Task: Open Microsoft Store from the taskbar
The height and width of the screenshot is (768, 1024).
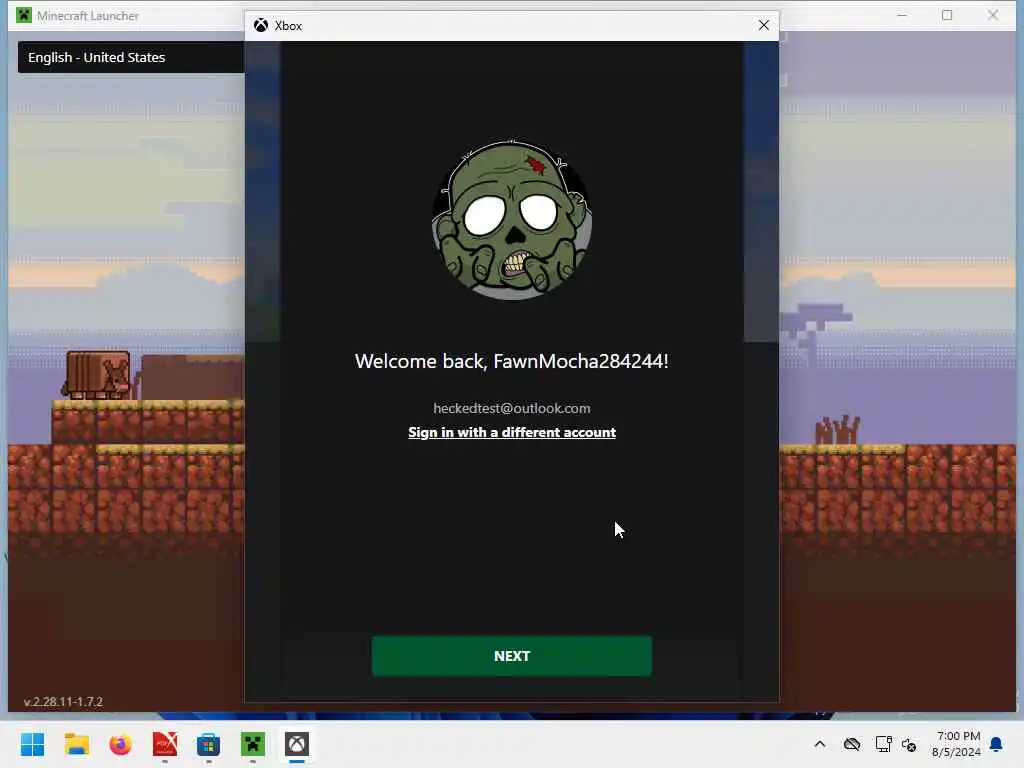Action: [x=208, y=744]
